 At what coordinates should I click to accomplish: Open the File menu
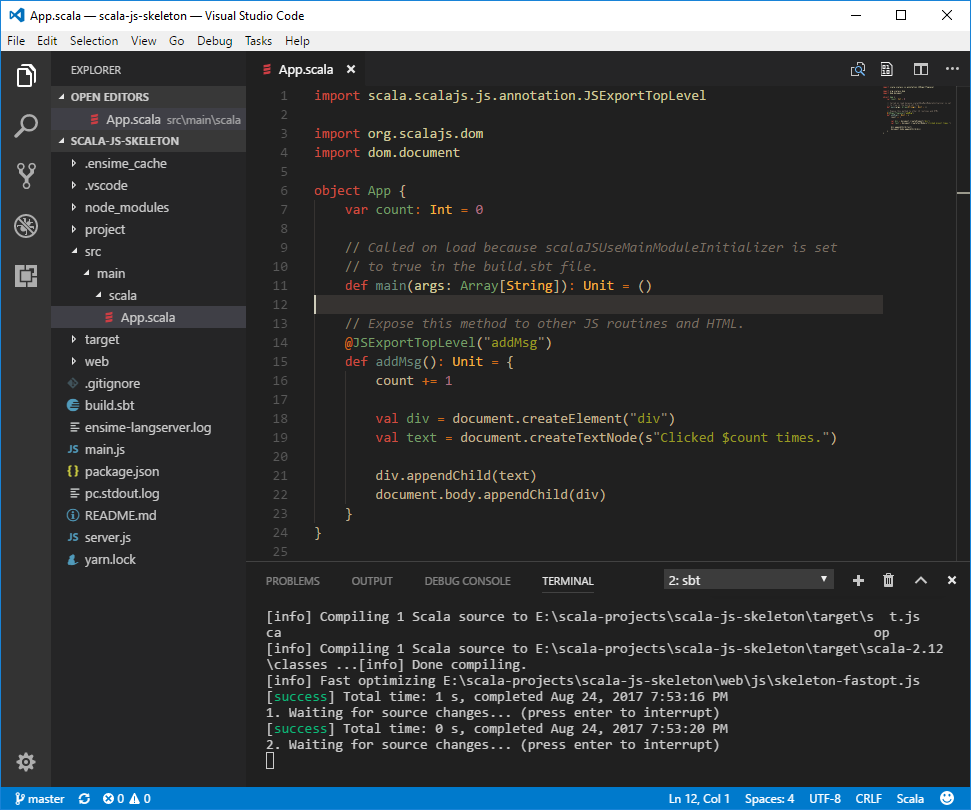(x=16, y=41)
